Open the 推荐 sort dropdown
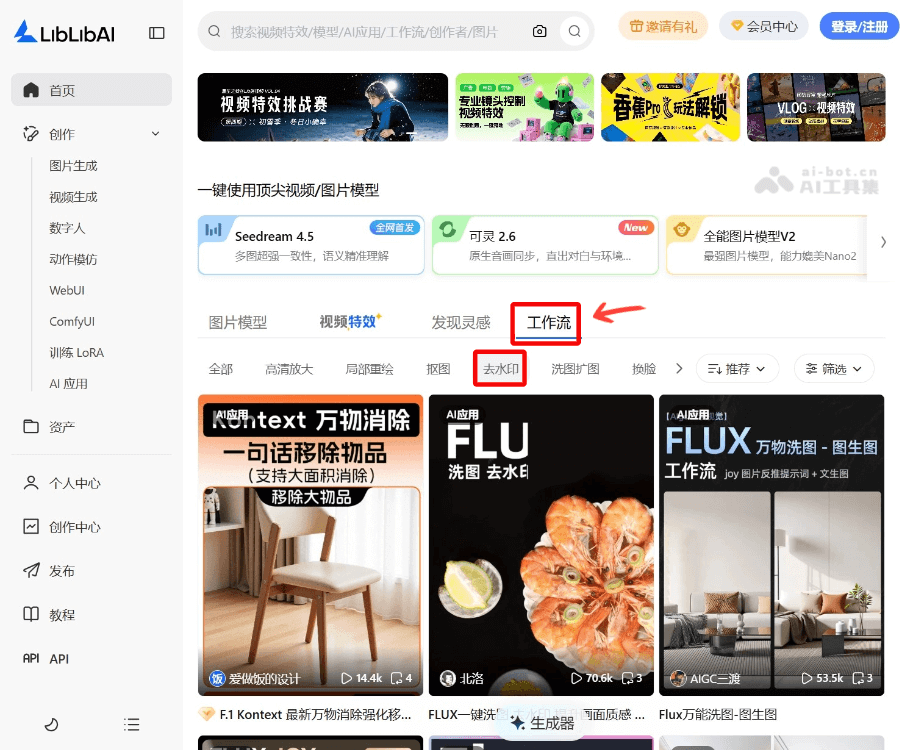The width and height of the screenshot is (900, 750). pos(737,369)
